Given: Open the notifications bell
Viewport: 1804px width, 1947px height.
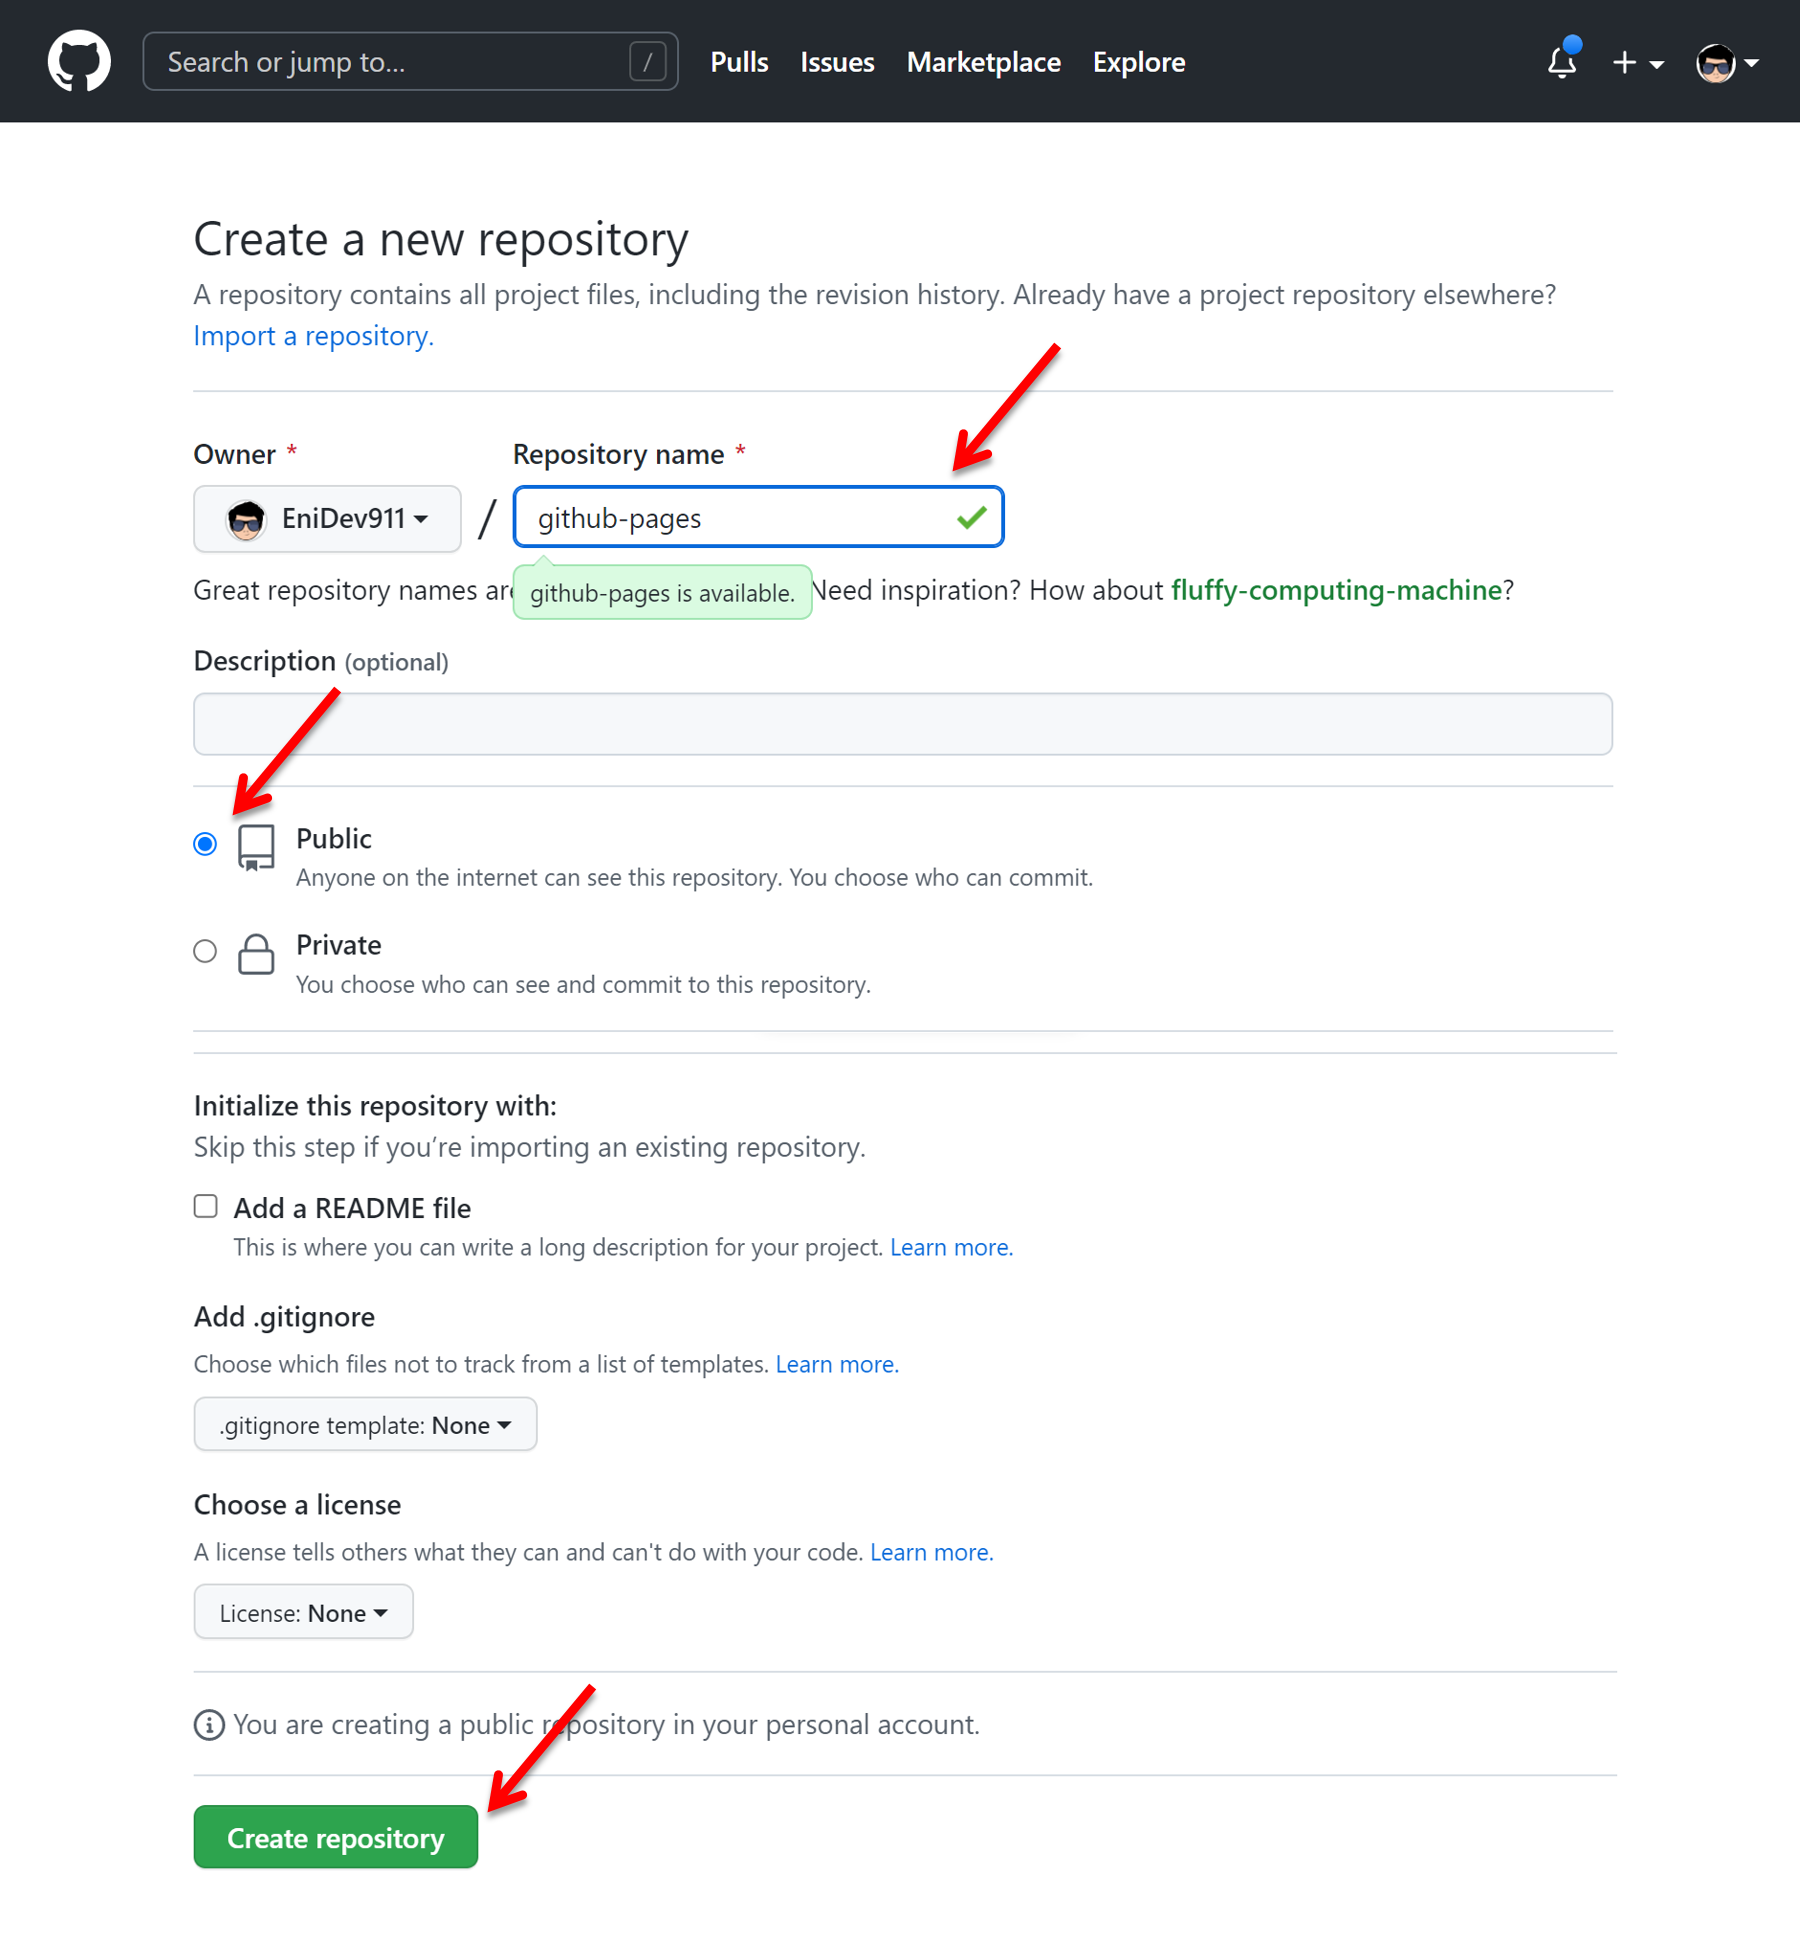Looking at the screenshot, I should 1564,61.
